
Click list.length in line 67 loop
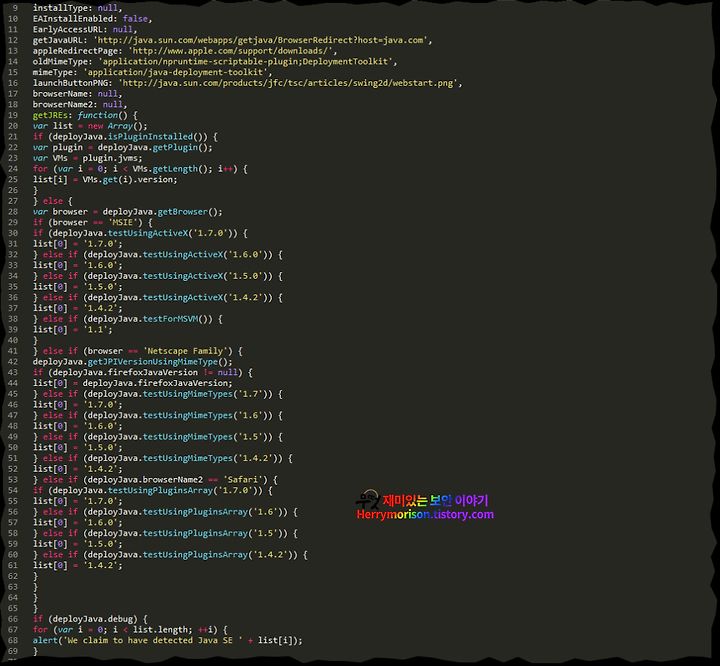[160, 630]
